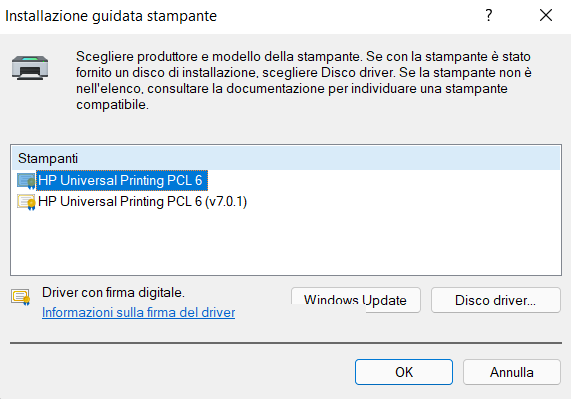Click the digital signature icon near Driver con firma
Viewport: 571px width, 399px height.
[x=20, y=297]
